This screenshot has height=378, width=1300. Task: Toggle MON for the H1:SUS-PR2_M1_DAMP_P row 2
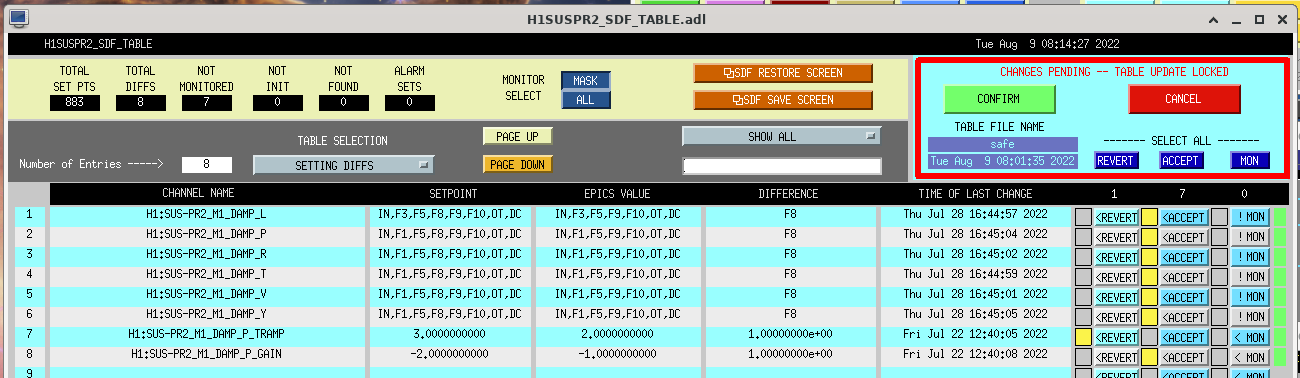point(1250,237)
